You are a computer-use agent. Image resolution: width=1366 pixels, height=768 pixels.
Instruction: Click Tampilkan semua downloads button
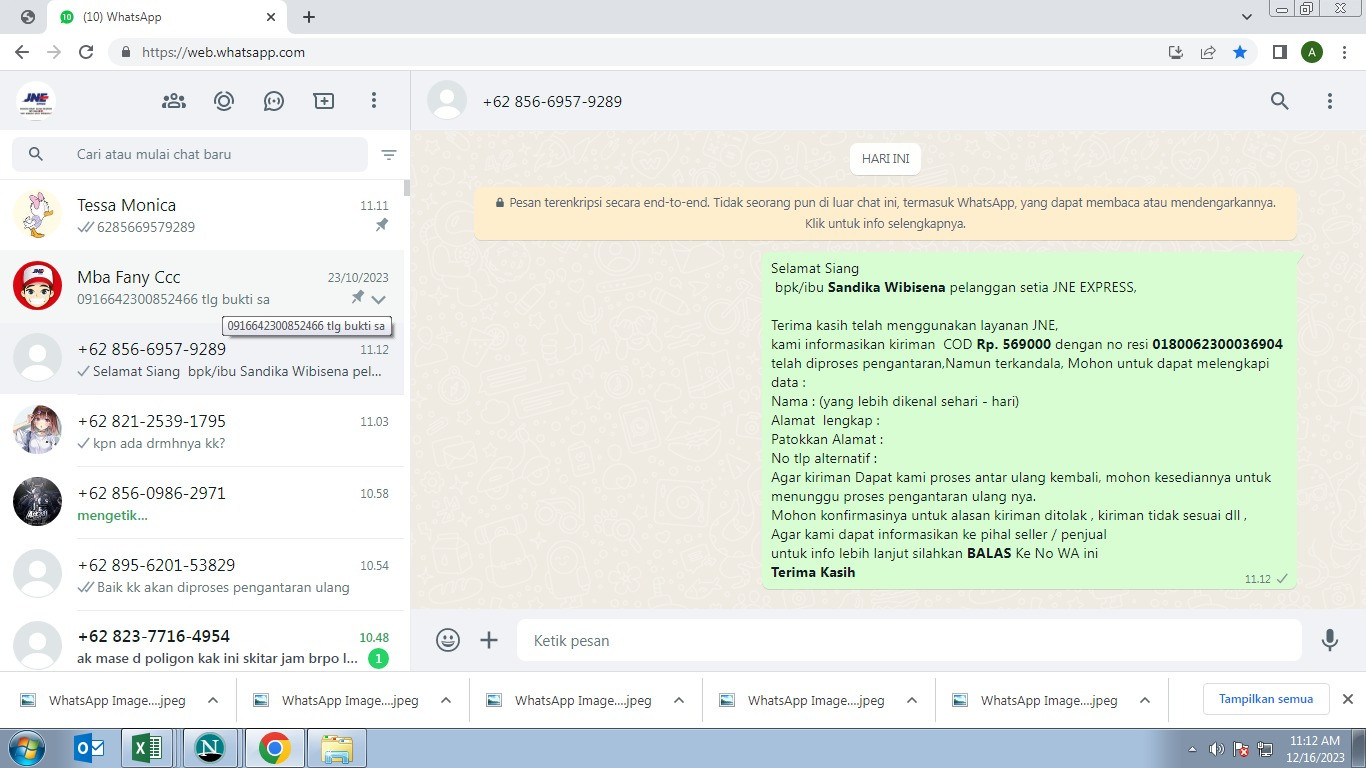pyautogui.click(x=1266, y=699)
